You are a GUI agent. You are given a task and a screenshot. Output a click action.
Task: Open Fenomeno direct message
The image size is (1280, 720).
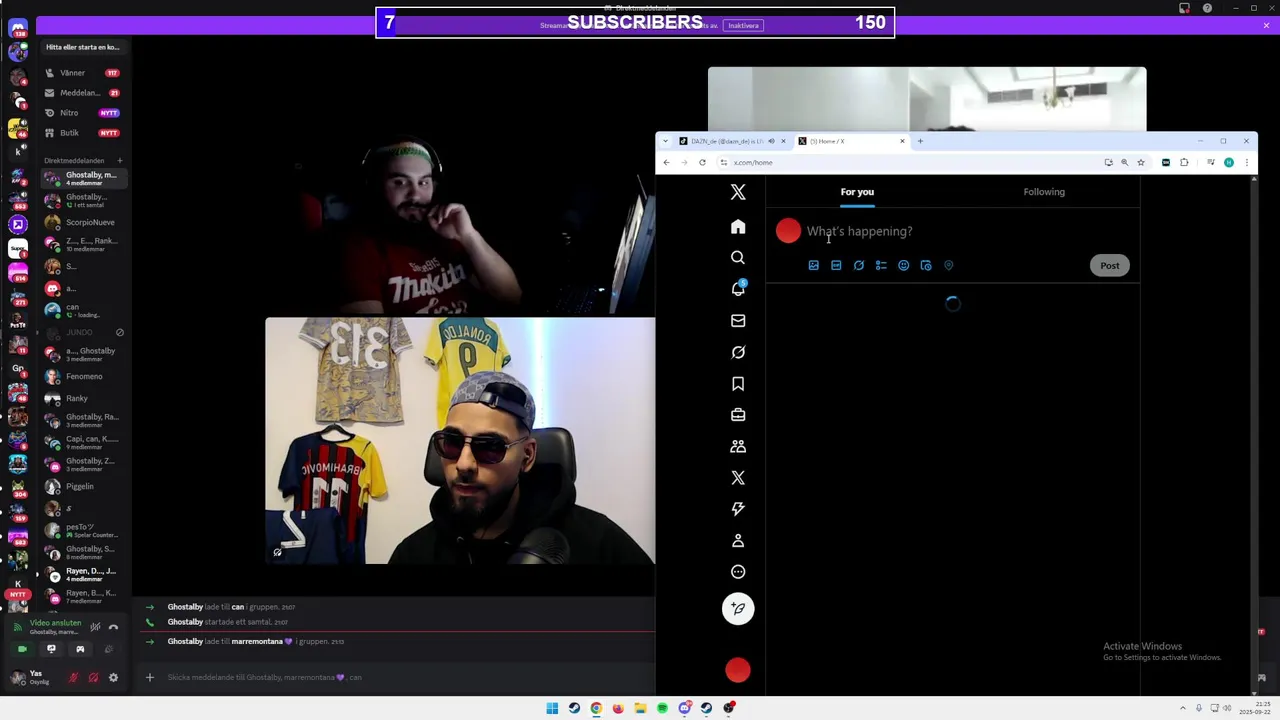(x=82, y=377)
